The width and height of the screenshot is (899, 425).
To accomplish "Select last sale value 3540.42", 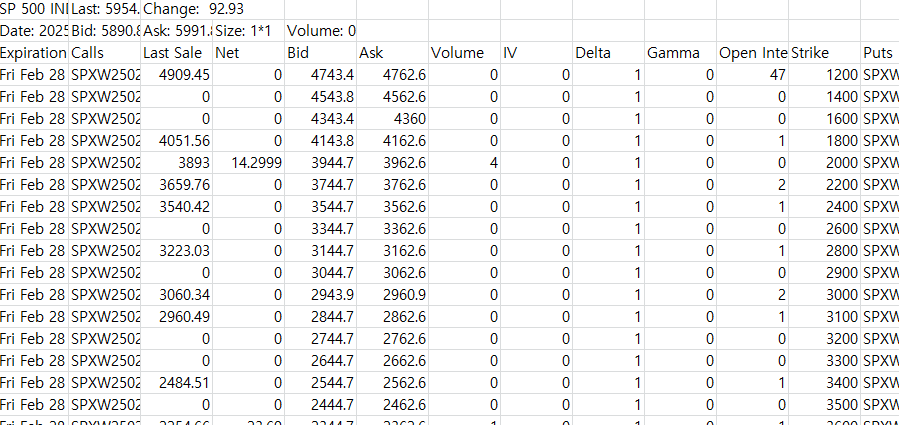I will pos(177,207).
